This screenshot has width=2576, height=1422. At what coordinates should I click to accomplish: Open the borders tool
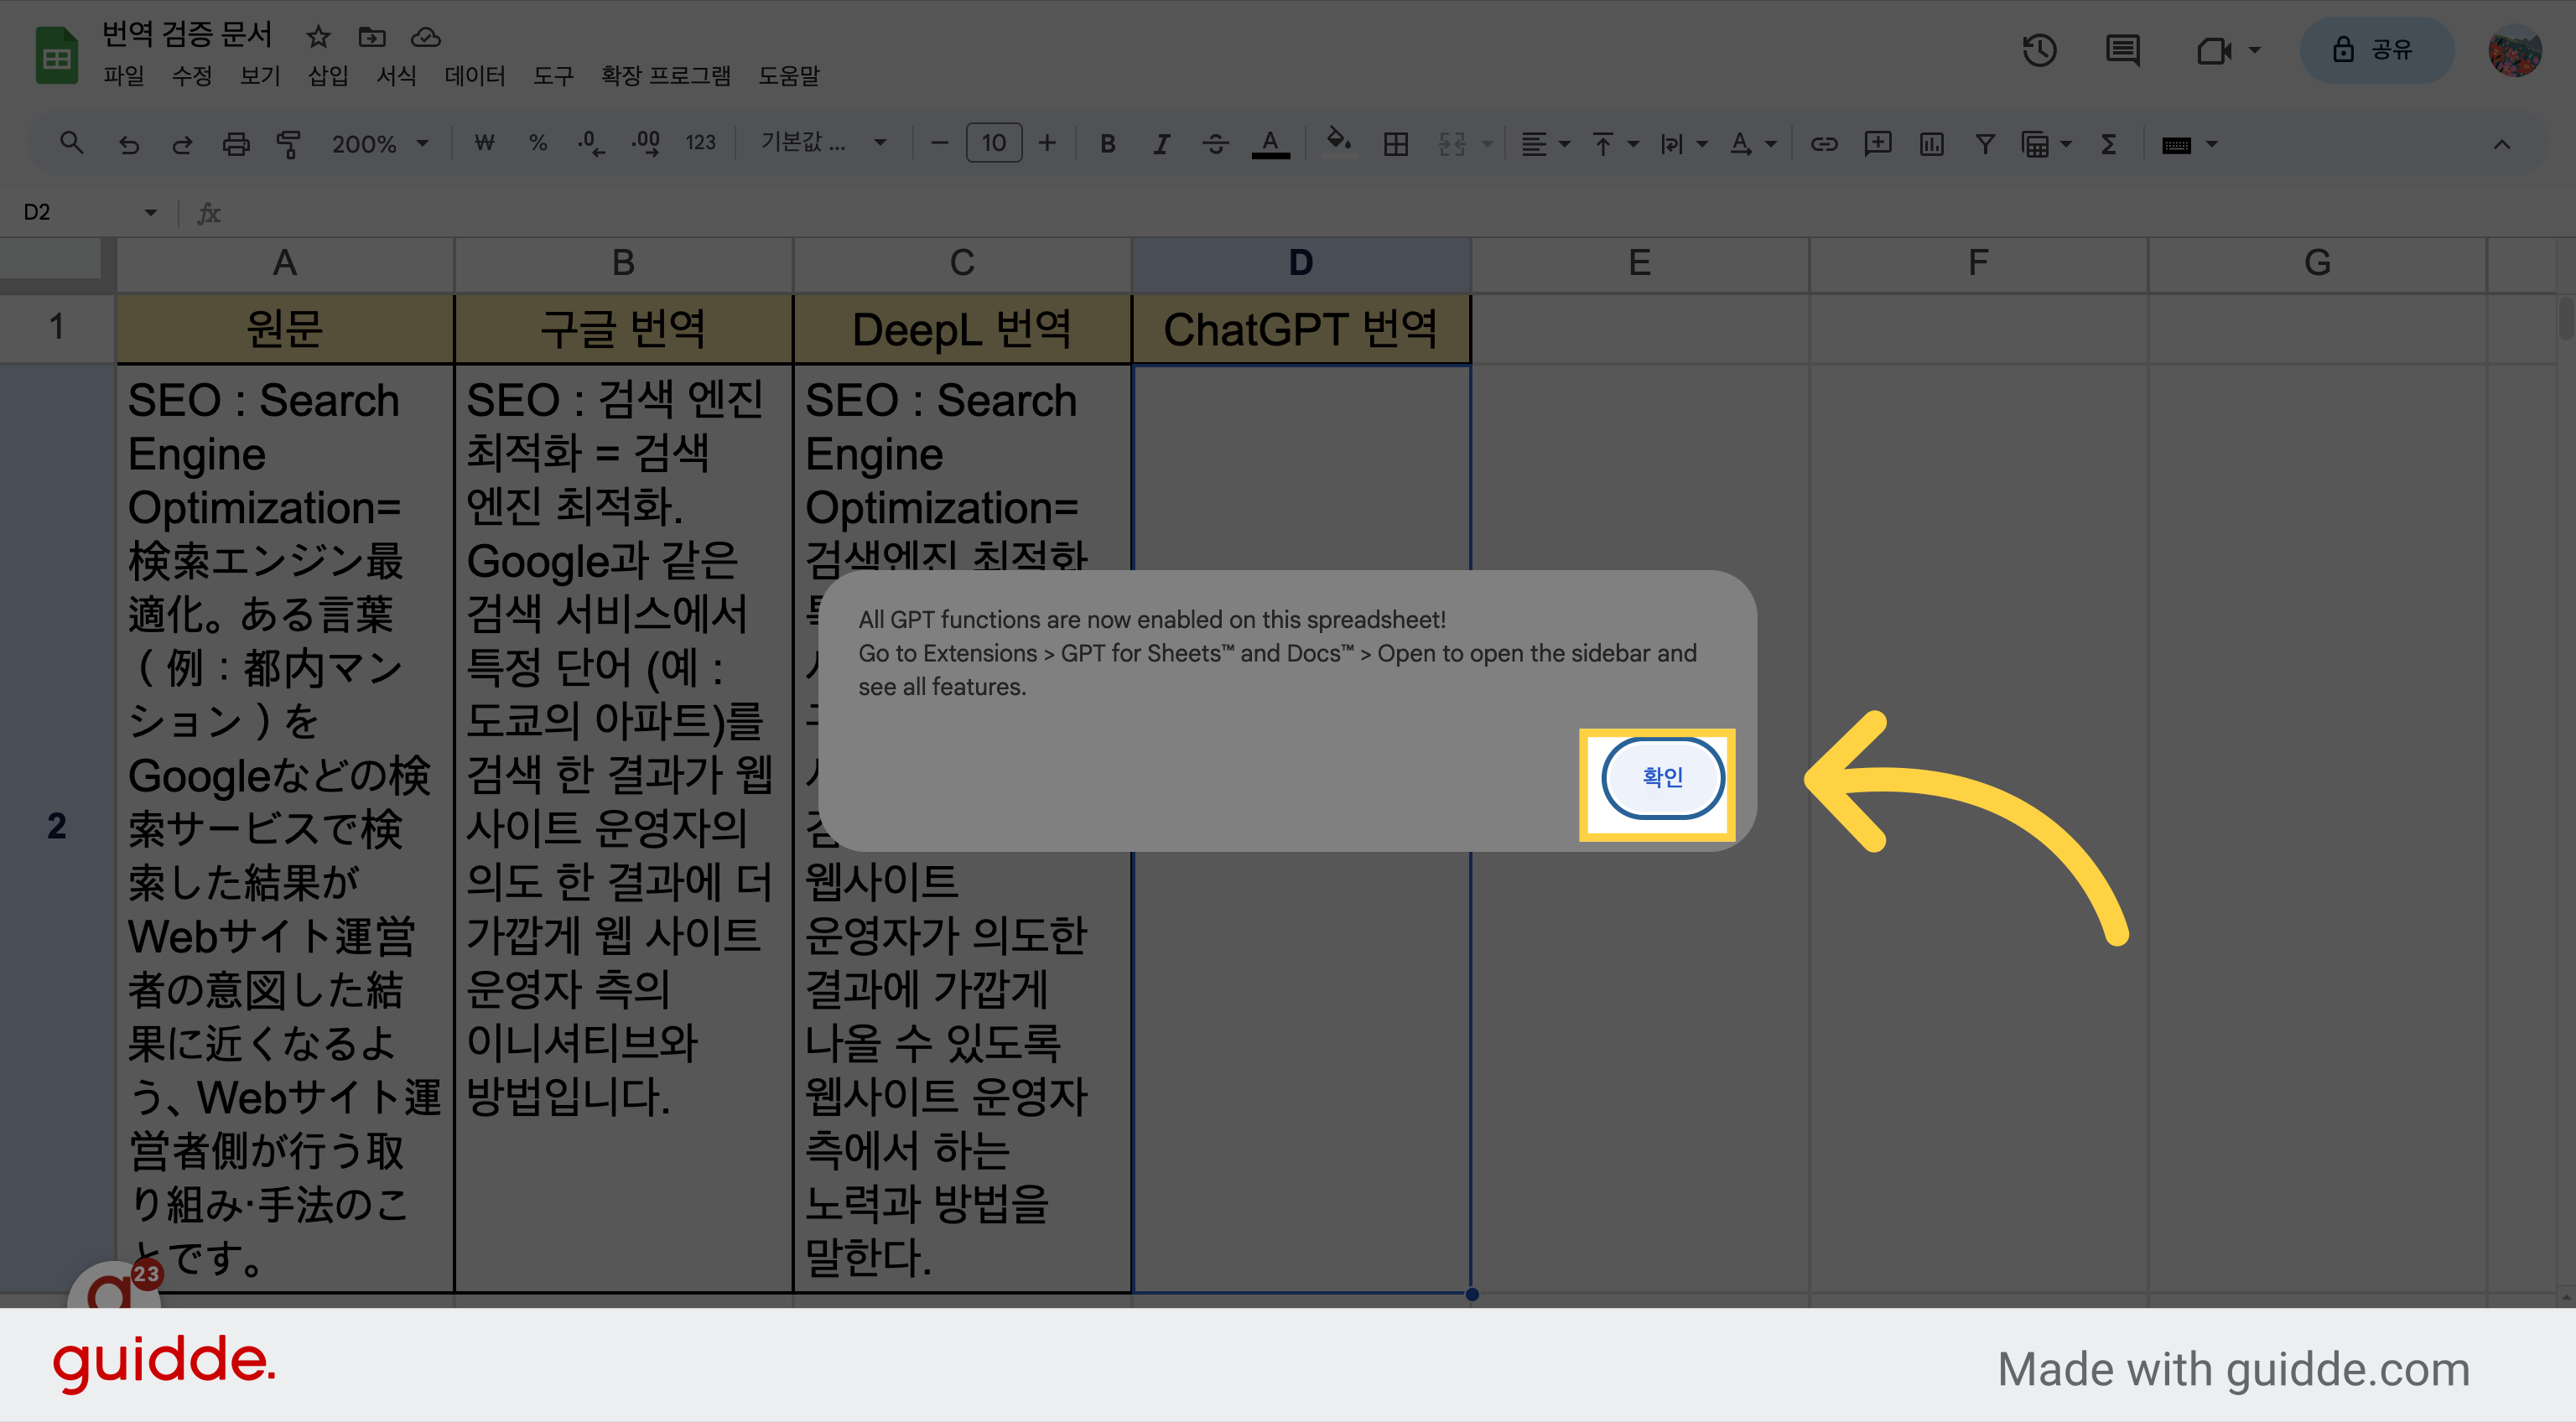[x=1395, y=144]
